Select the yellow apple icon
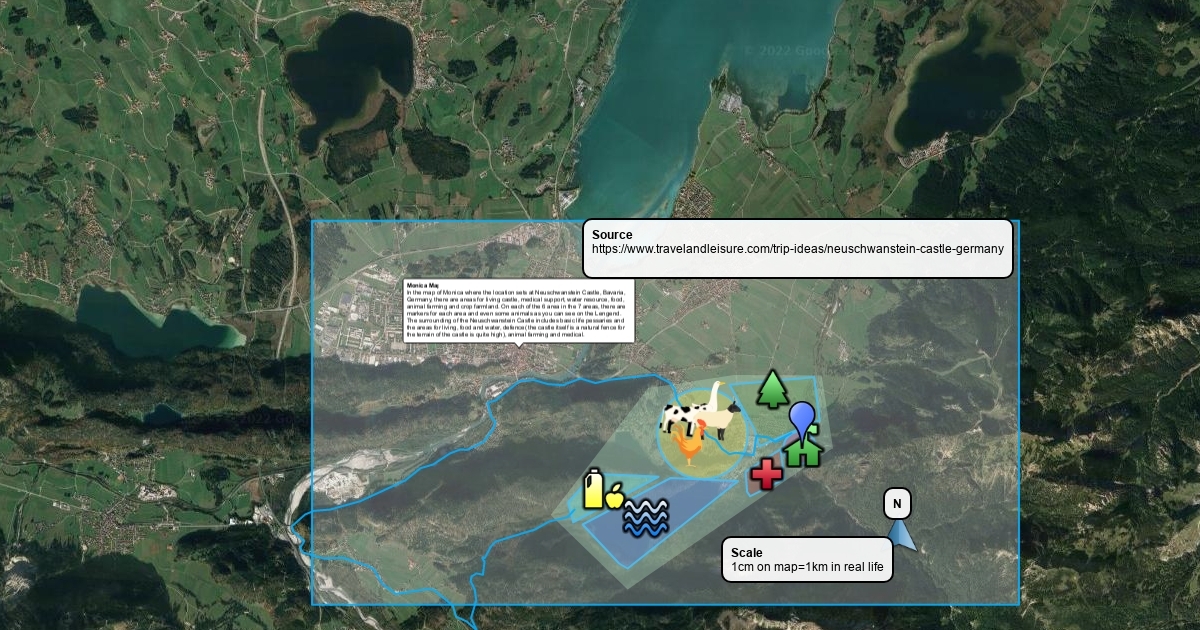 pyautogui.click(x=615, y=494)
